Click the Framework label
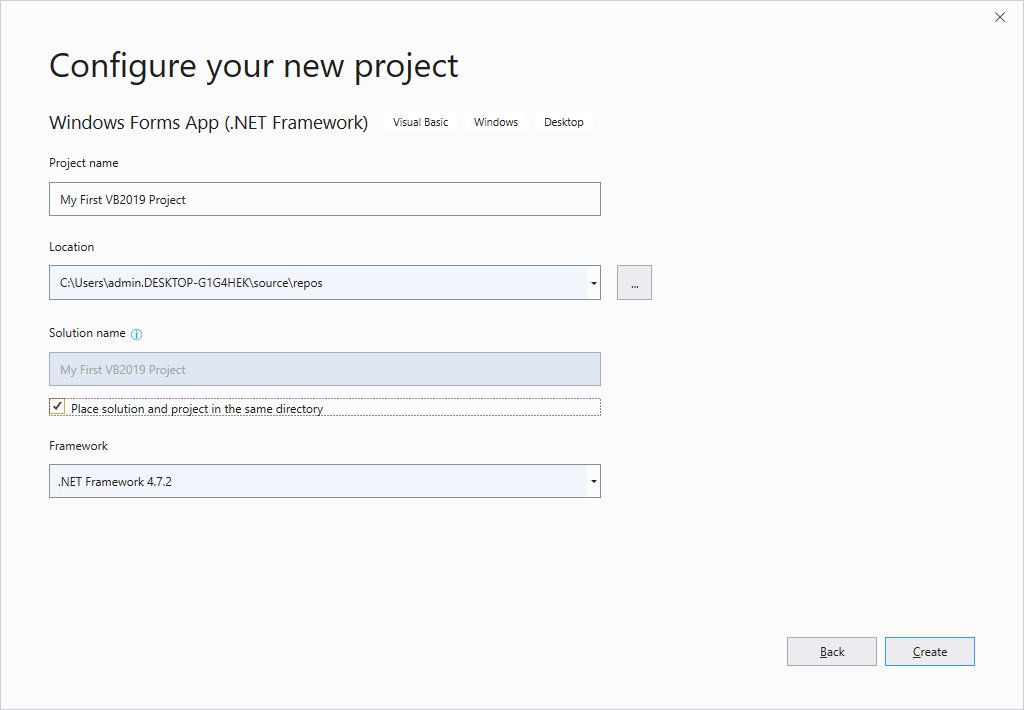 click(x=78, y=445)
